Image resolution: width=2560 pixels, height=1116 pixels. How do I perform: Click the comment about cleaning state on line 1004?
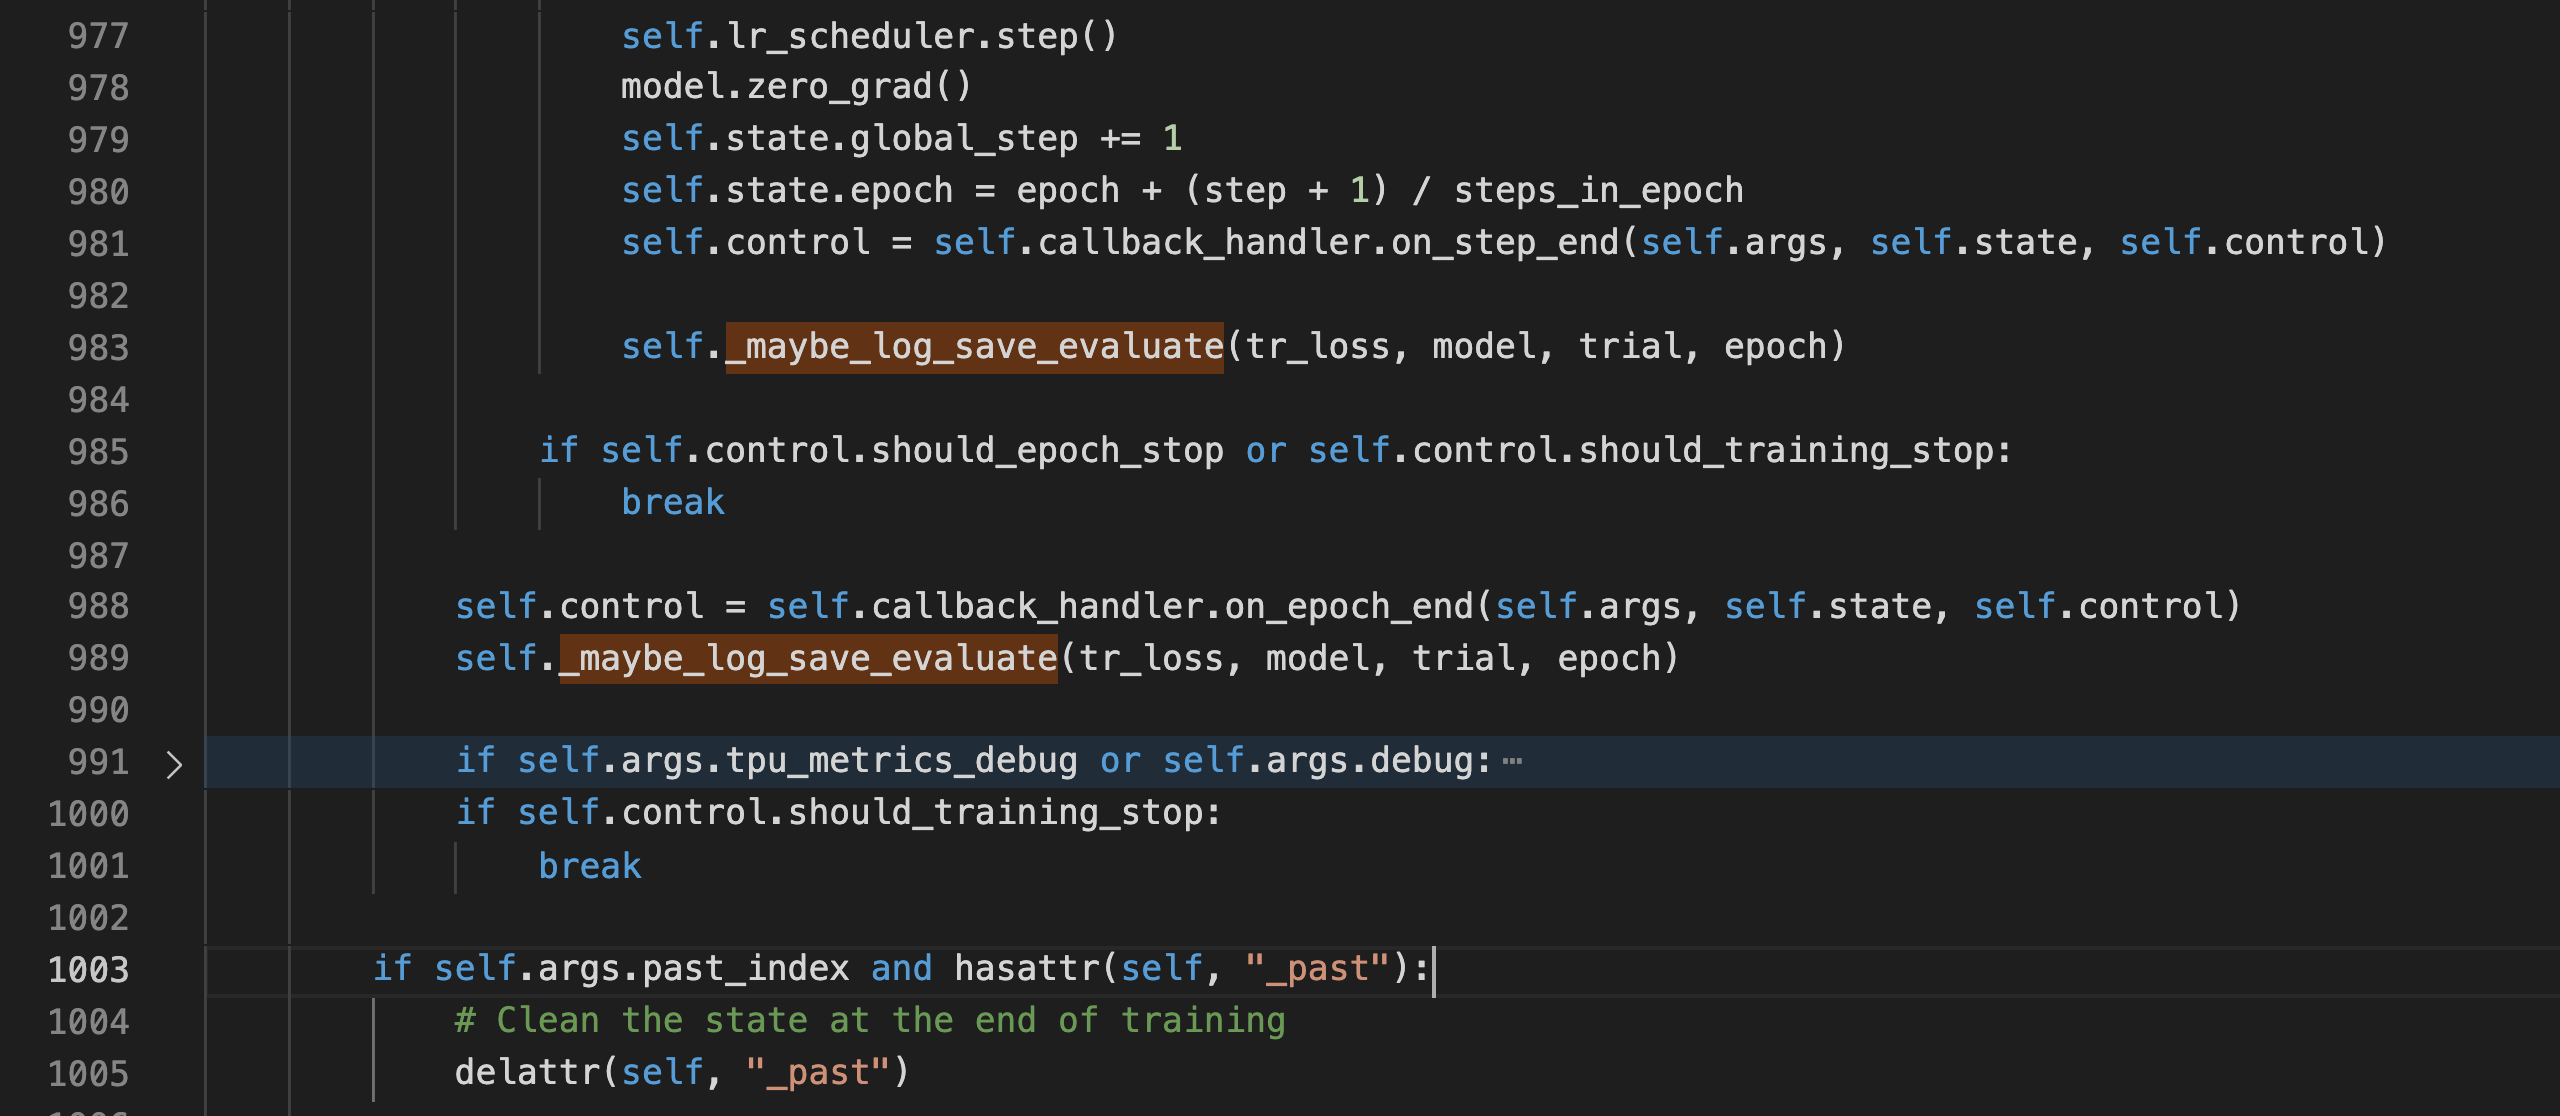(x=870, y=1020)
